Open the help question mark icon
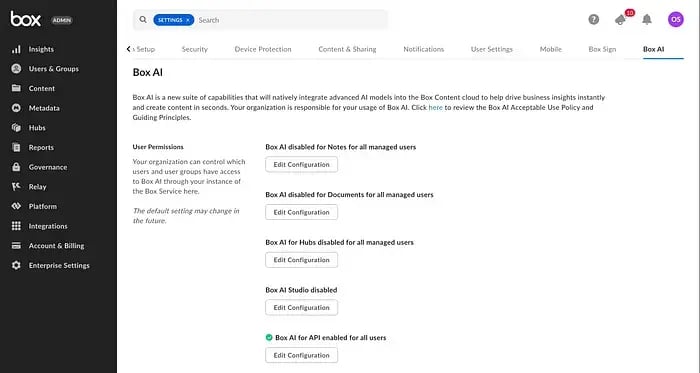This screenshot has height=373, width=700. click(594, 19)
